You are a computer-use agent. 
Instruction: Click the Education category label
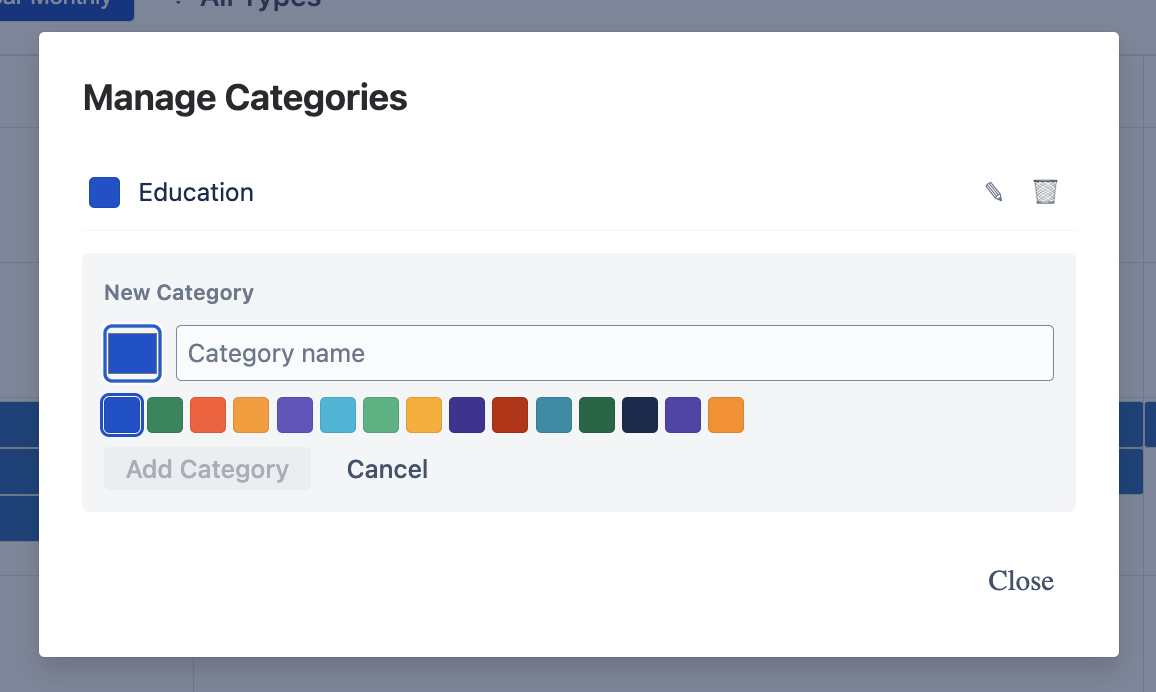196,192
